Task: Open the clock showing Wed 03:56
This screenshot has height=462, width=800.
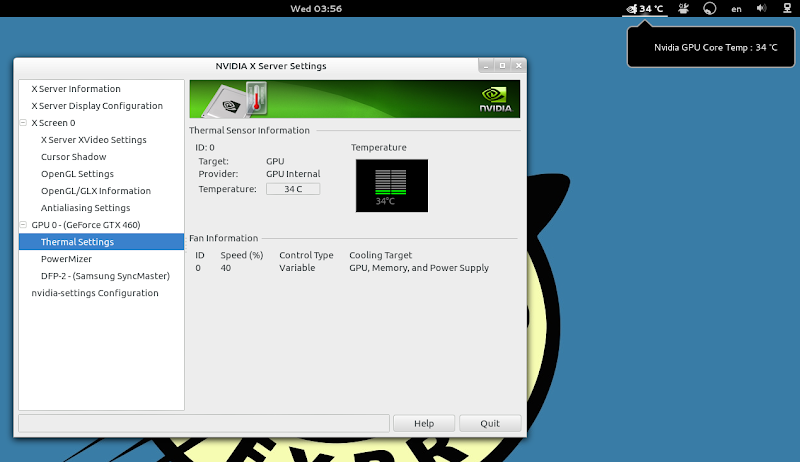Action: click(316, 9)
